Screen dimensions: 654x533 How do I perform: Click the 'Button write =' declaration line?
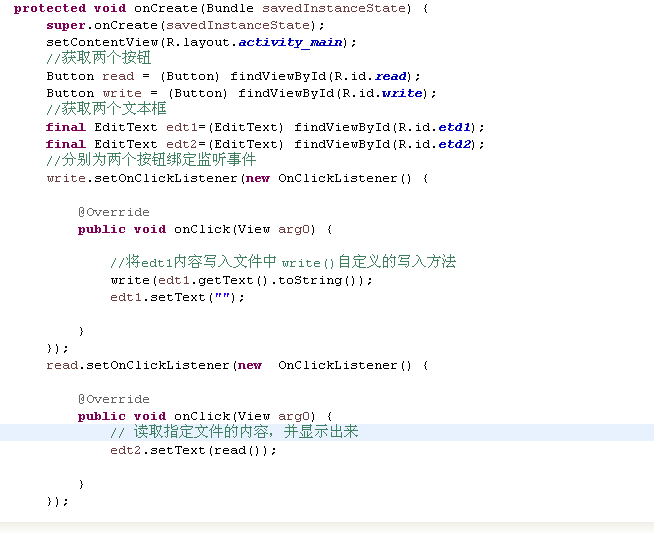click(241, 93)
